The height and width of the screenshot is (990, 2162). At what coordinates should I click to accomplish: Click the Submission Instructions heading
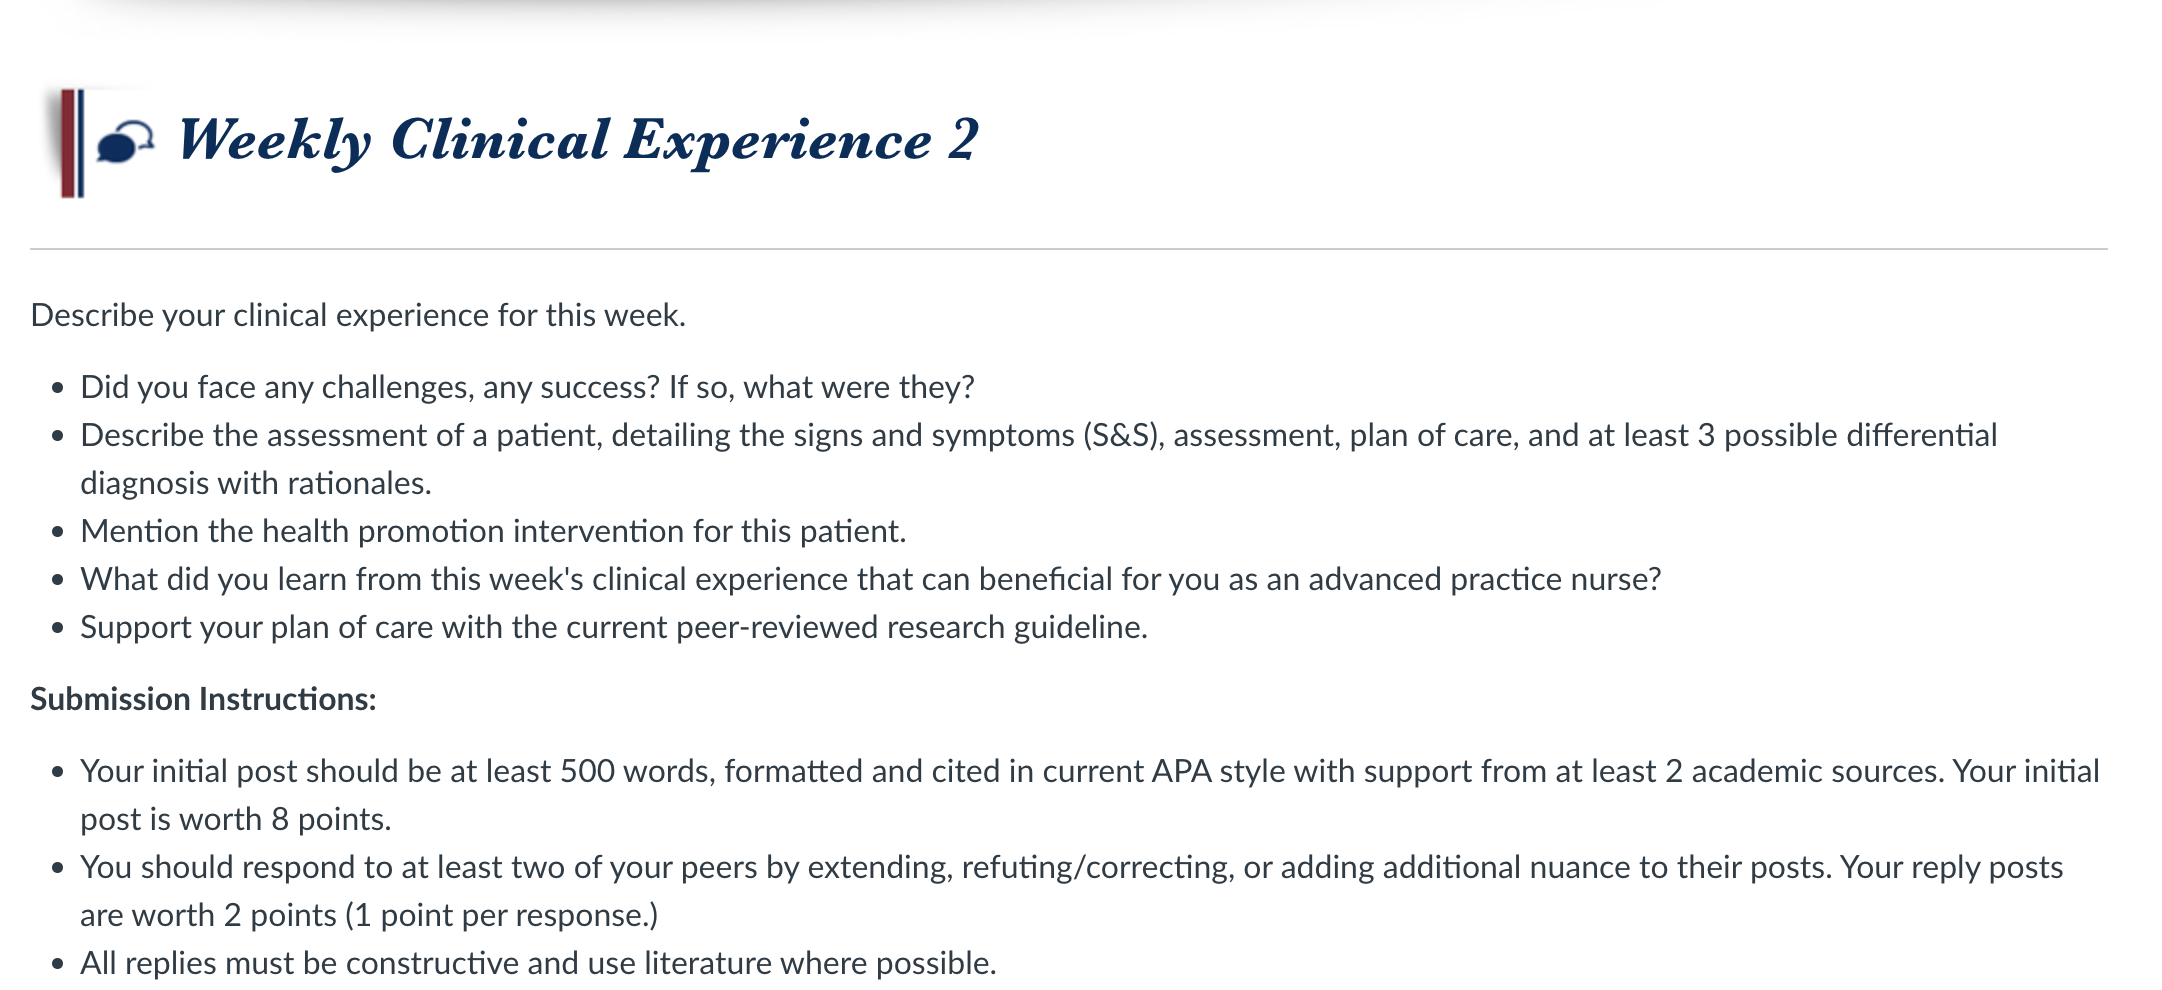click(203, 699)
